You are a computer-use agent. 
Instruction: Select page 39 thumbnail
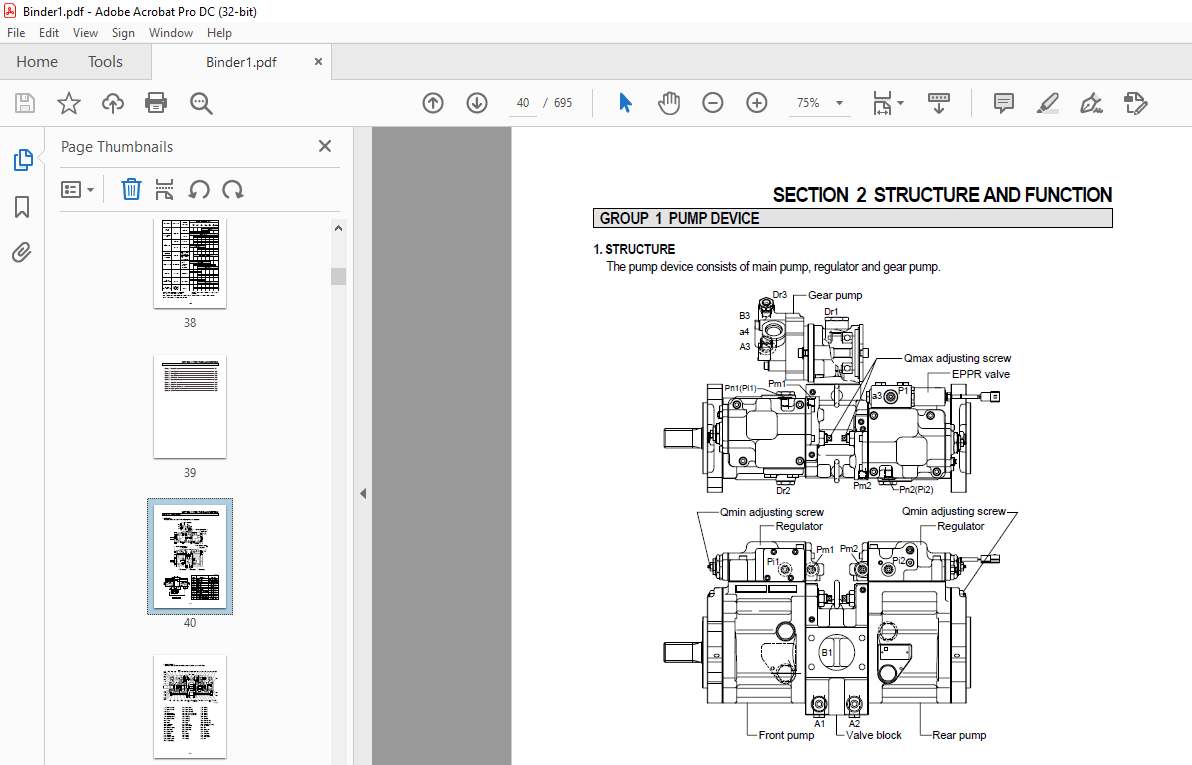click(190, 406)
